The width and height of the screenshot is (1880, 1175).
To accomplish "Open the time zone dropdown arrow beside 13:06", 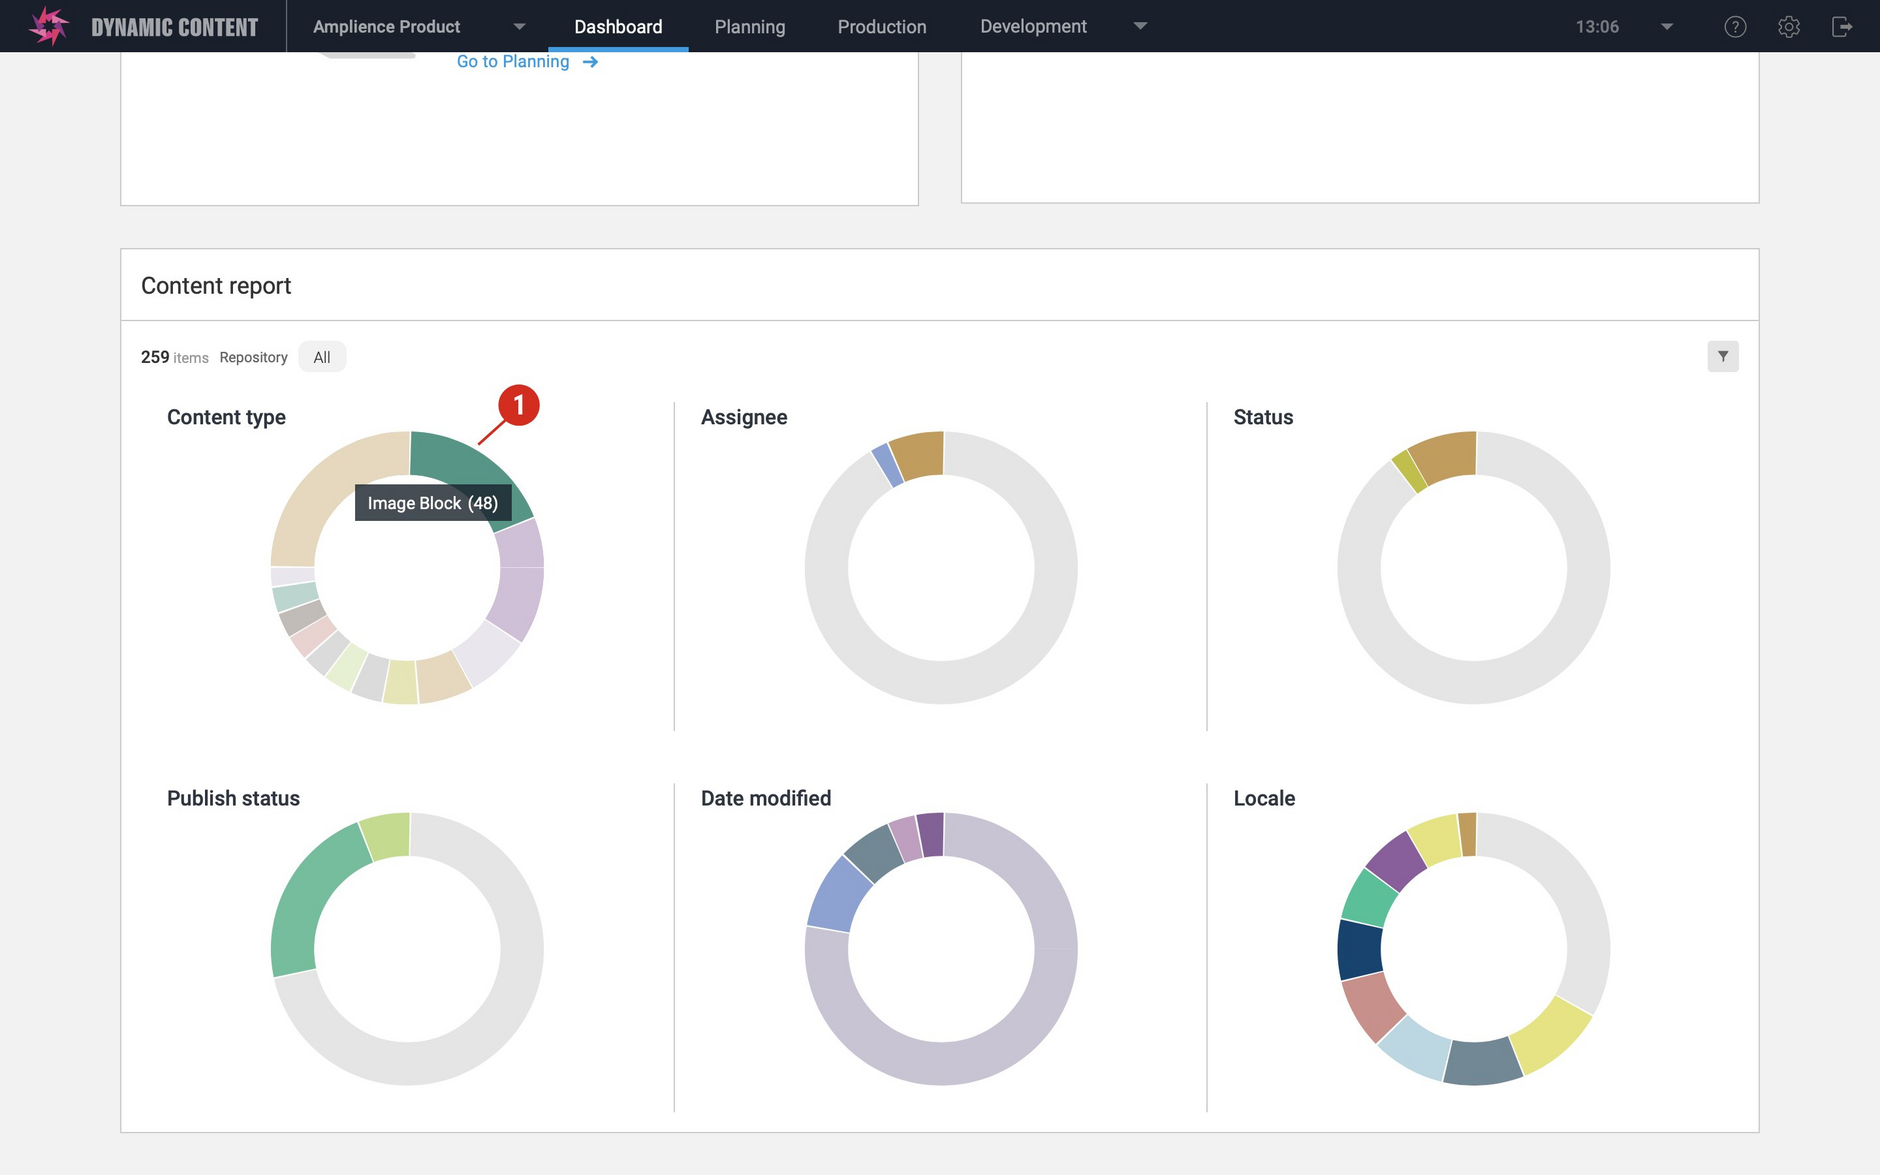I will click(1667, 27).
